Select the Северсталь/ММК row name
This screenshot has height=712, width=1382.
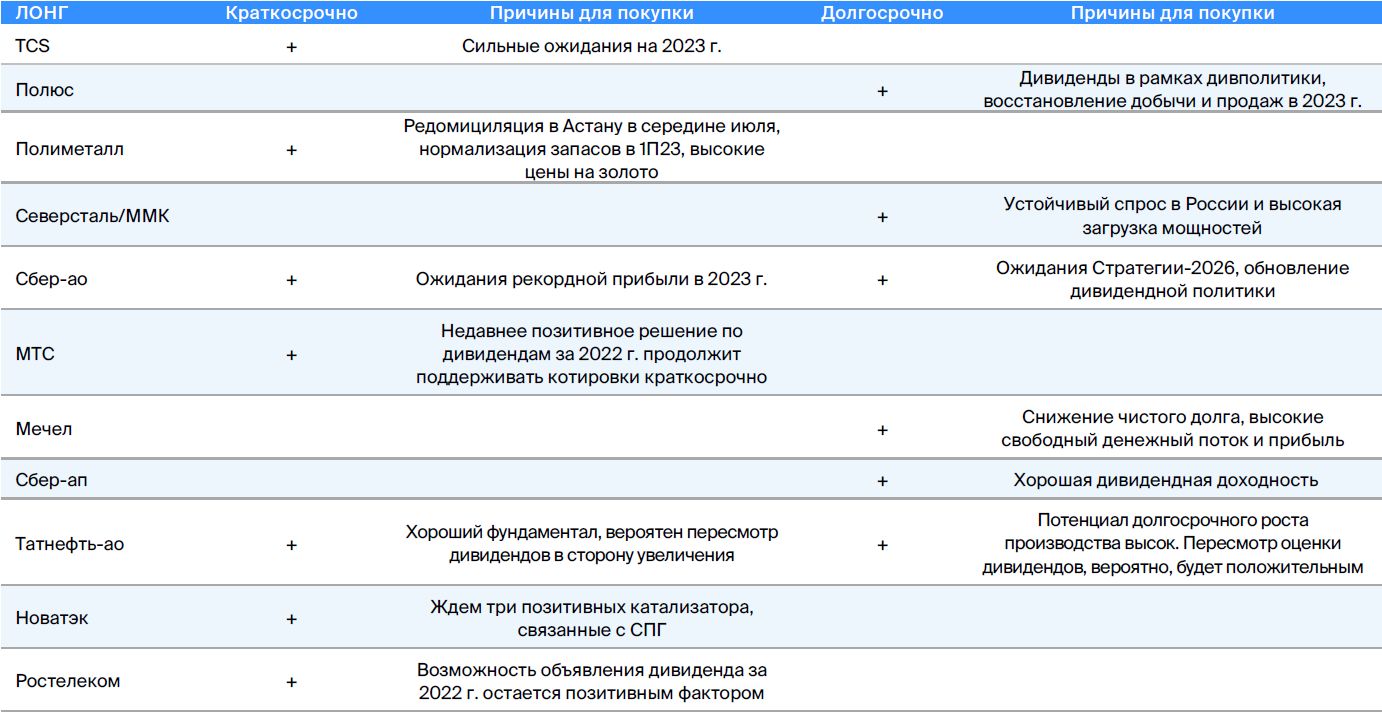coord(93,216)
